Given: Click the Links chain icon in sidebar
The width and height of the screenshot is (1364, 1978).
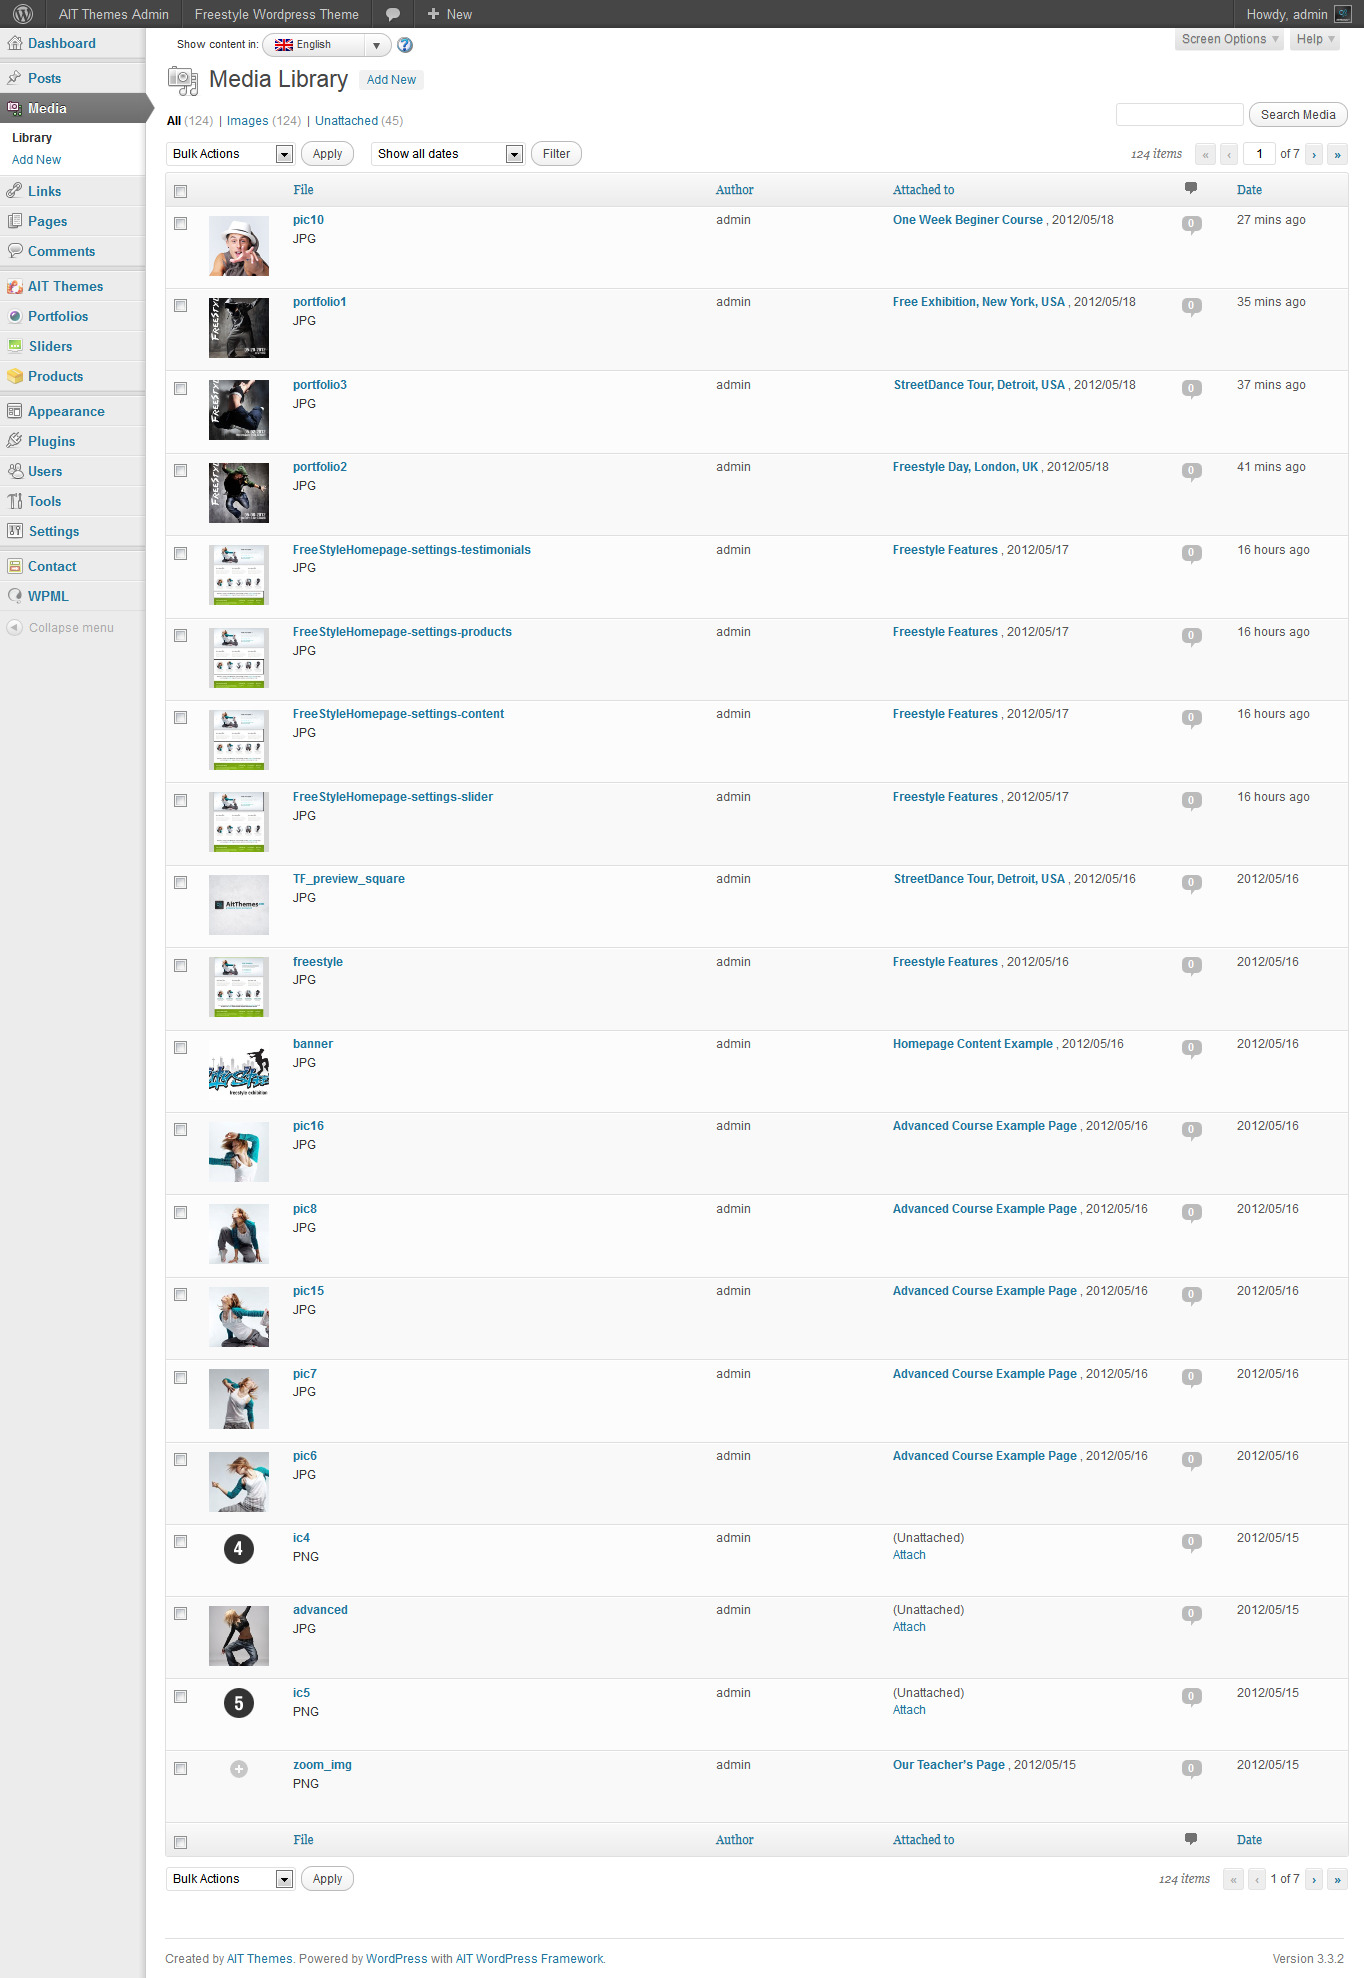Looking at the screenshot, I should coord(15,191).
